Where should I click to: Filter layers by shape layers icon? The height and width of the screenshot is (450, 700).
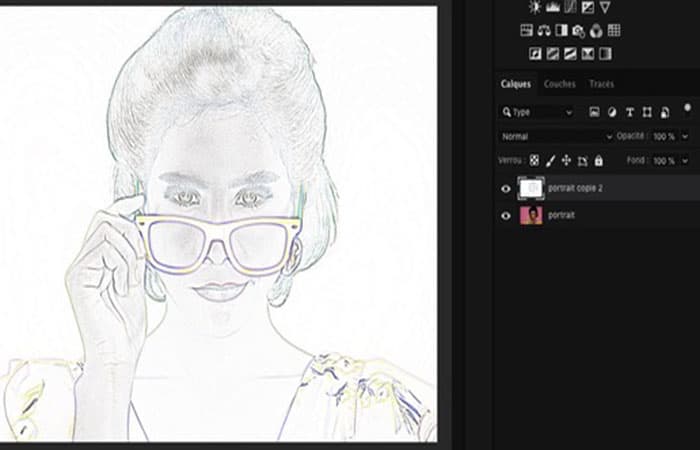(647, 112)
